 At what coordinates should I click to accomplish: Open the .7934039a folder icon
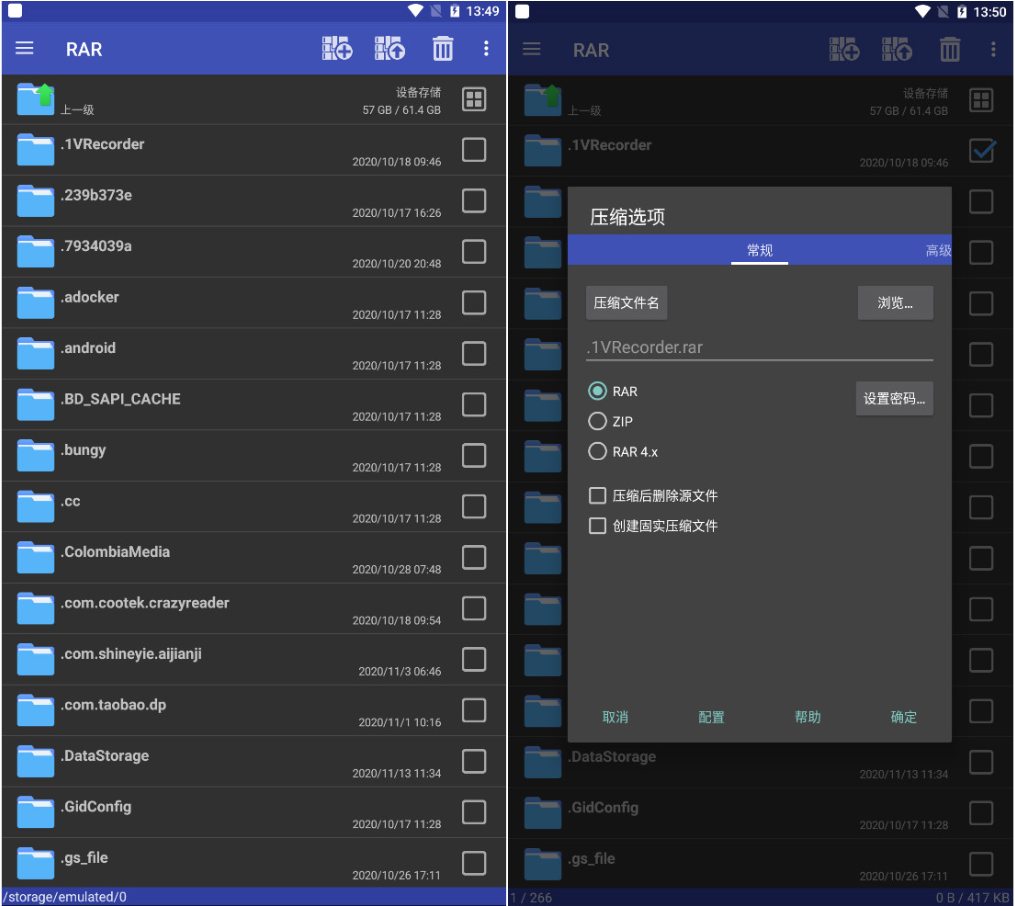point(36,252)
